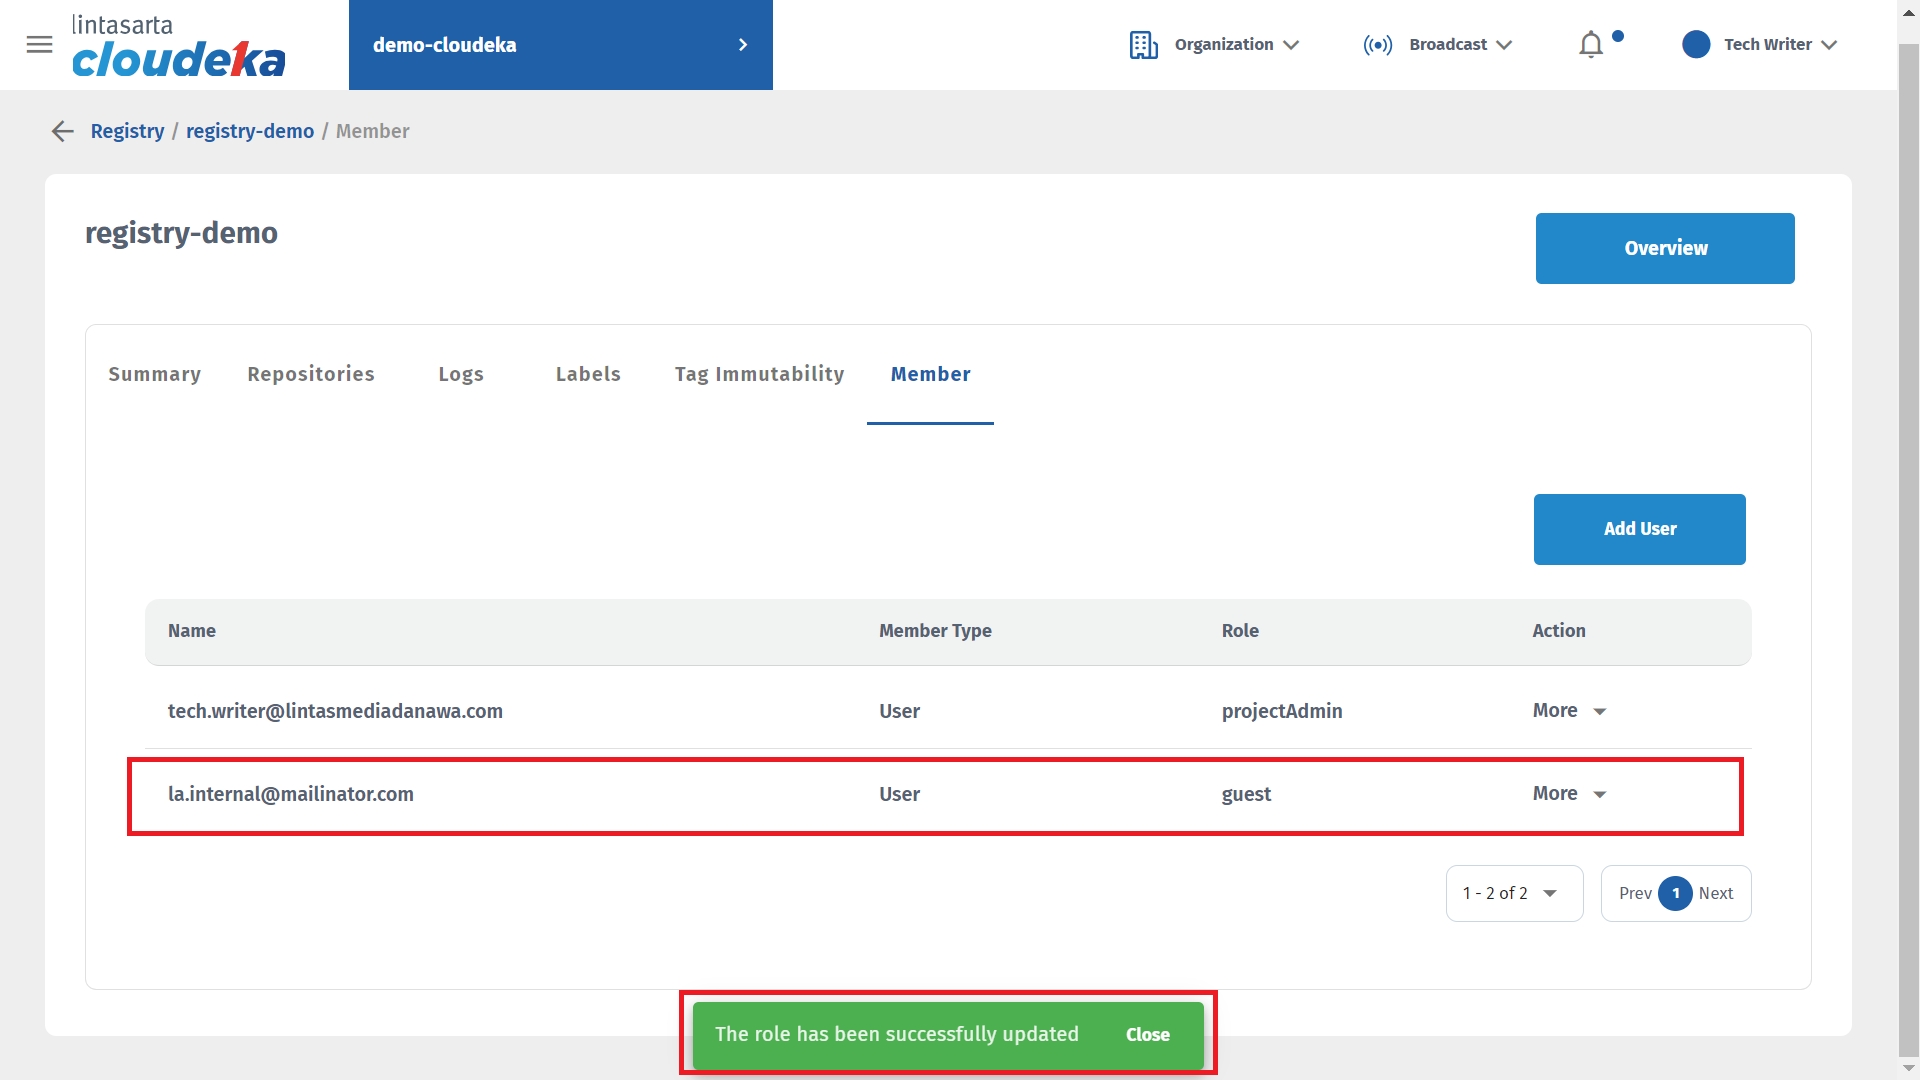The height and width of the screenshot is (1080, 1920).
Task: Close the role updated notification
Action: pyautogui.click(x=1147, y=1035)
